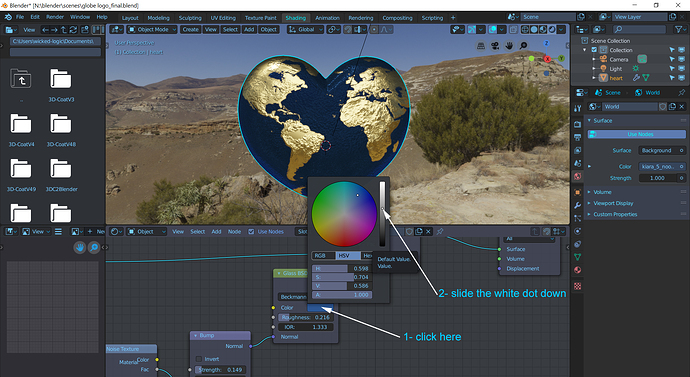690x377 pixels.
Task: Toggle Use Nodes checkbox in node editor
Action: tap(251, 231)
